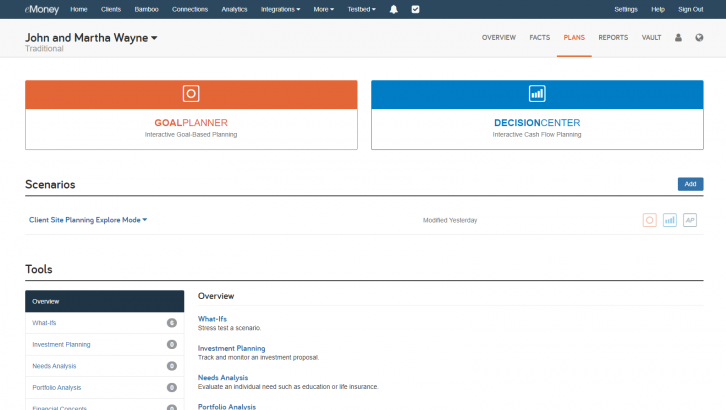This screenshot has height=410, width=726.
Task: Select Portfolio Analysis in Tools sidebar
Action: (105, 387)
